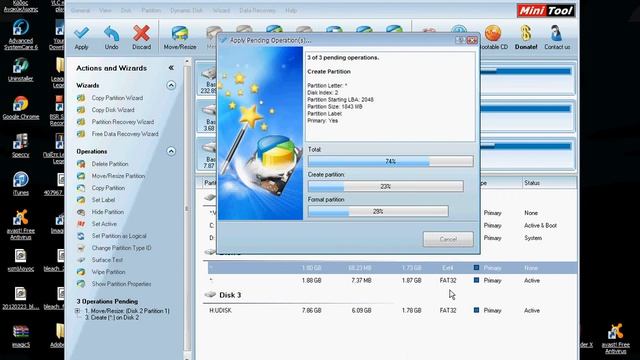Open Speccy desktop icon

(20, 146)
